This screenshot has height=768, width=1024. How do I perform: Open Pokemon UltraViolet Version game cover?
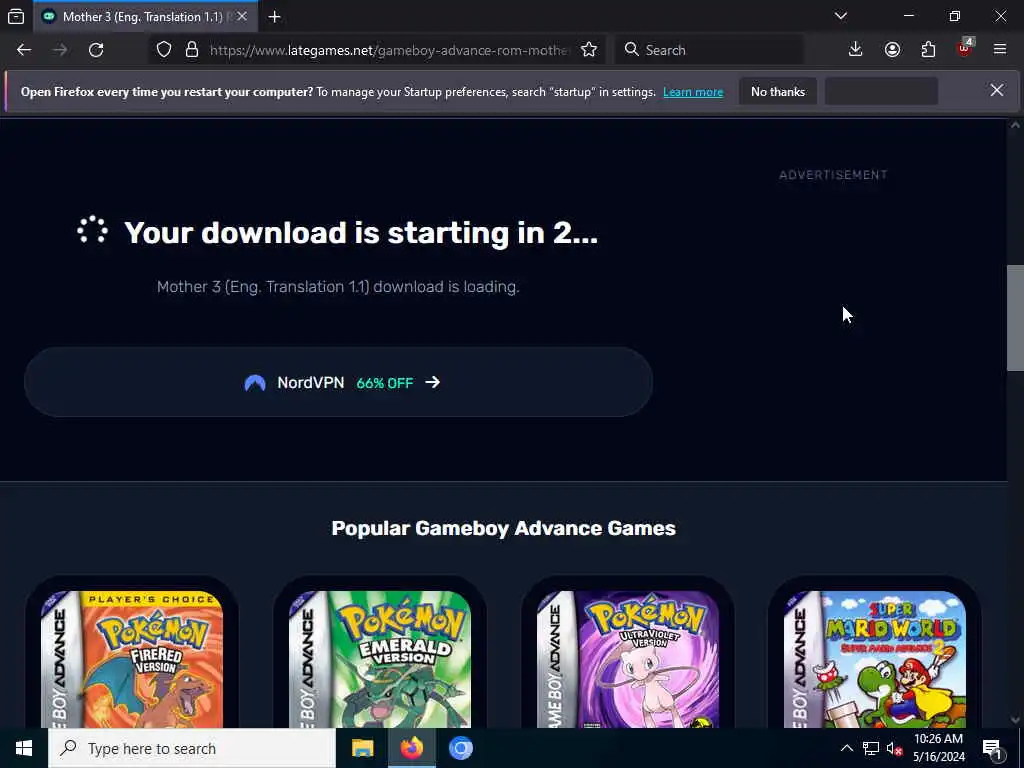628,658
